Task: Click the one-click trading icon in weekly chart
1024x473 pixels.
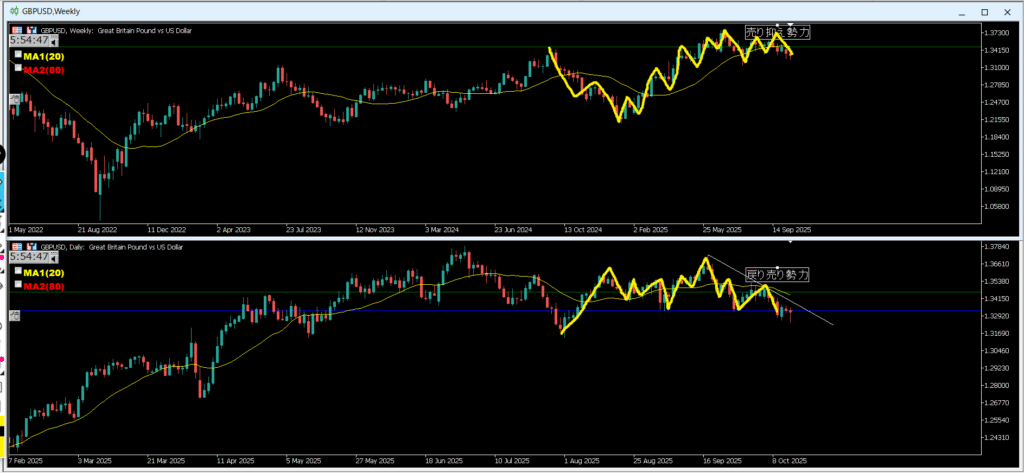Action: click(16, 31)
